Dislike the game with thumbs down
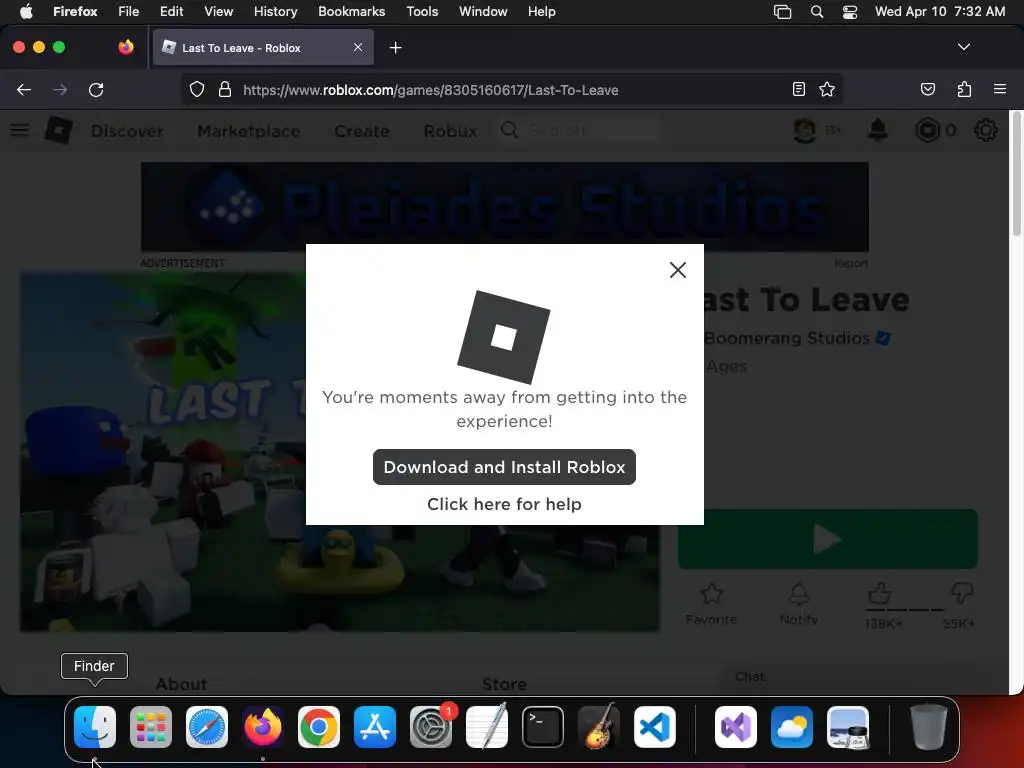The height and width of the screenshot is (768, 1024). click(961, 594)
